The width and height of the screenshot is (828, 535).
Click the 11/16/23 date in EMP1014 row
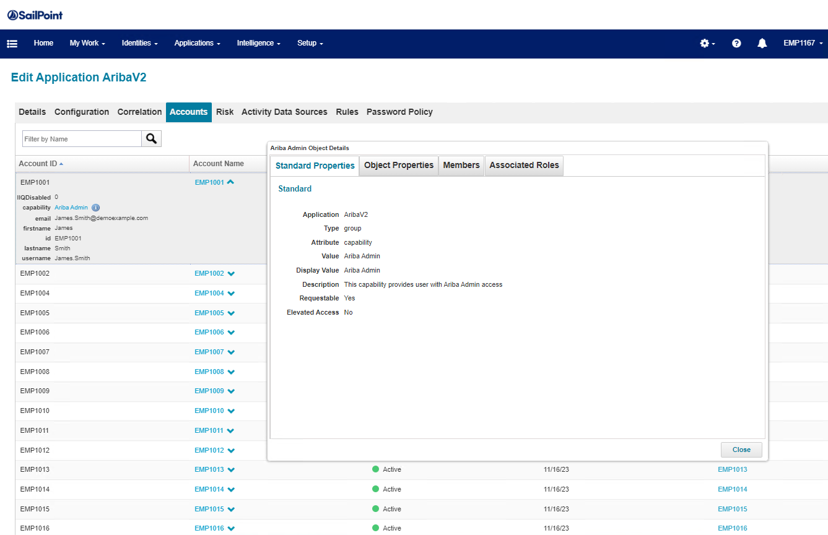point(556,490)
